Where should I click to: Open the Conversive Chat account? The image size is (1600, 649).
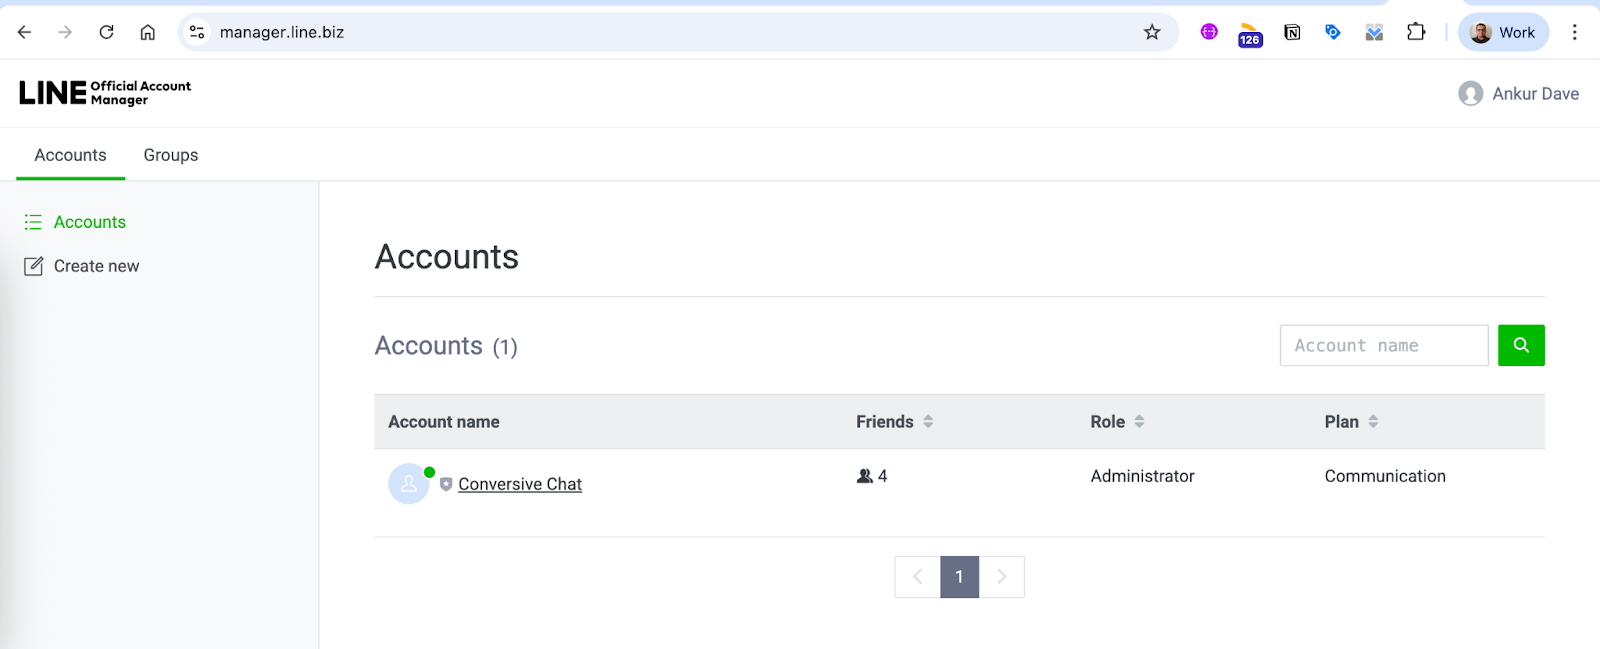click(x=520, y=484)
